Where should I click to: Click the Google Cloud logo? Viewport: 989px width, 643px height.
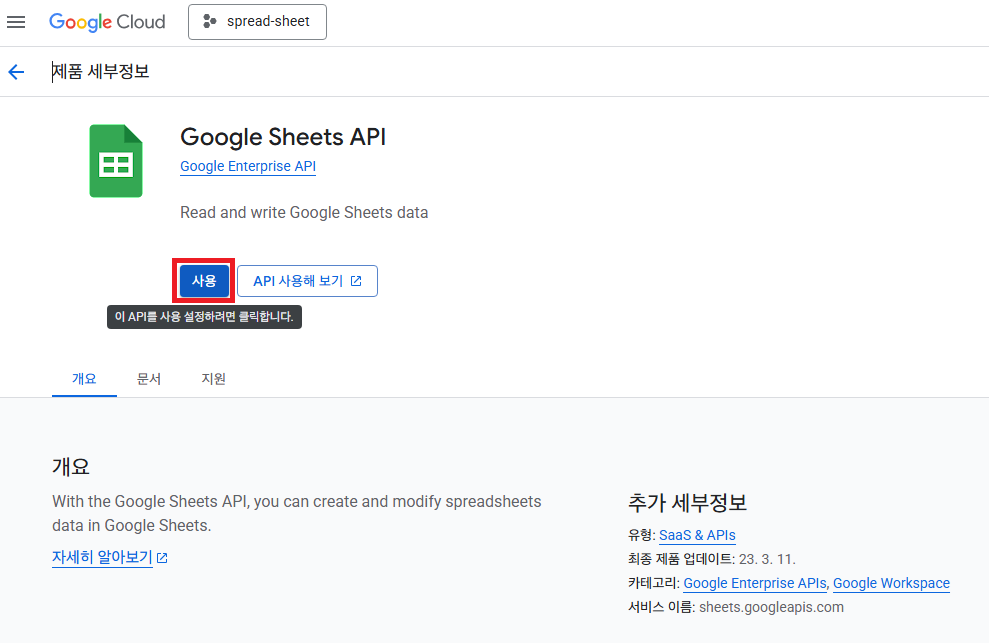point(107,22)
